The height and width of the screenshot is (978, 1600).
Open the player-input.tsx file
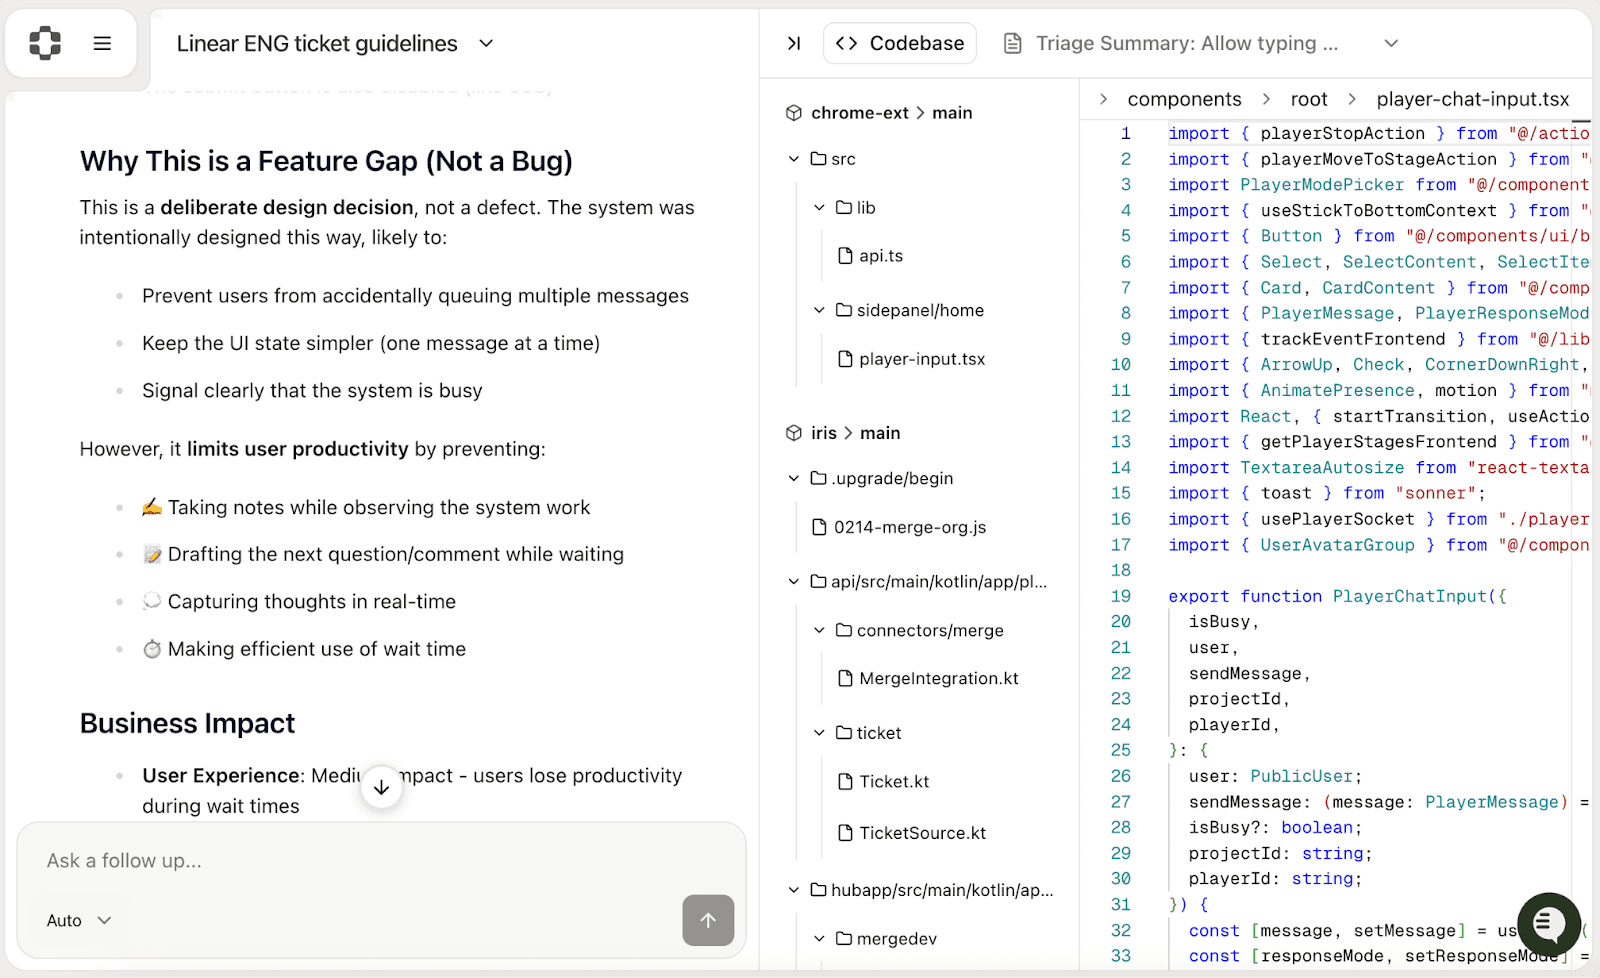[921, 359]
